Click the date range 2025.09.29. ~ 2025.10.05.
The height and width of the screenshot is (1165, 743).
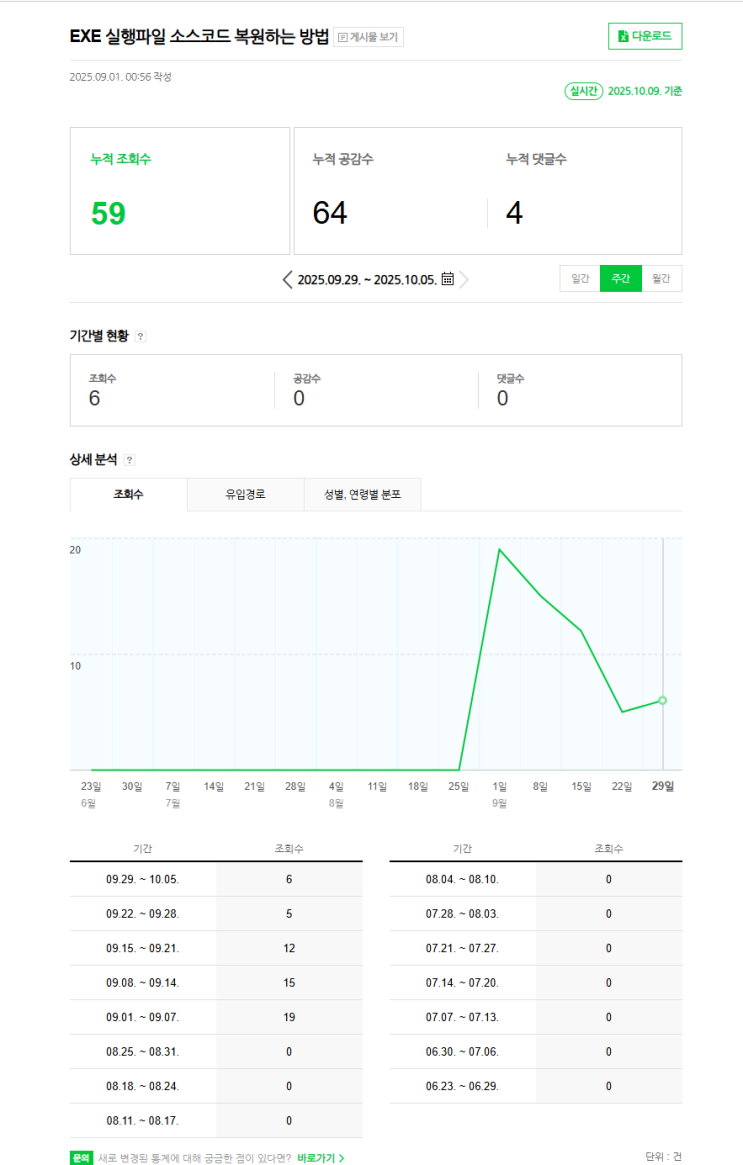(367, 279)
